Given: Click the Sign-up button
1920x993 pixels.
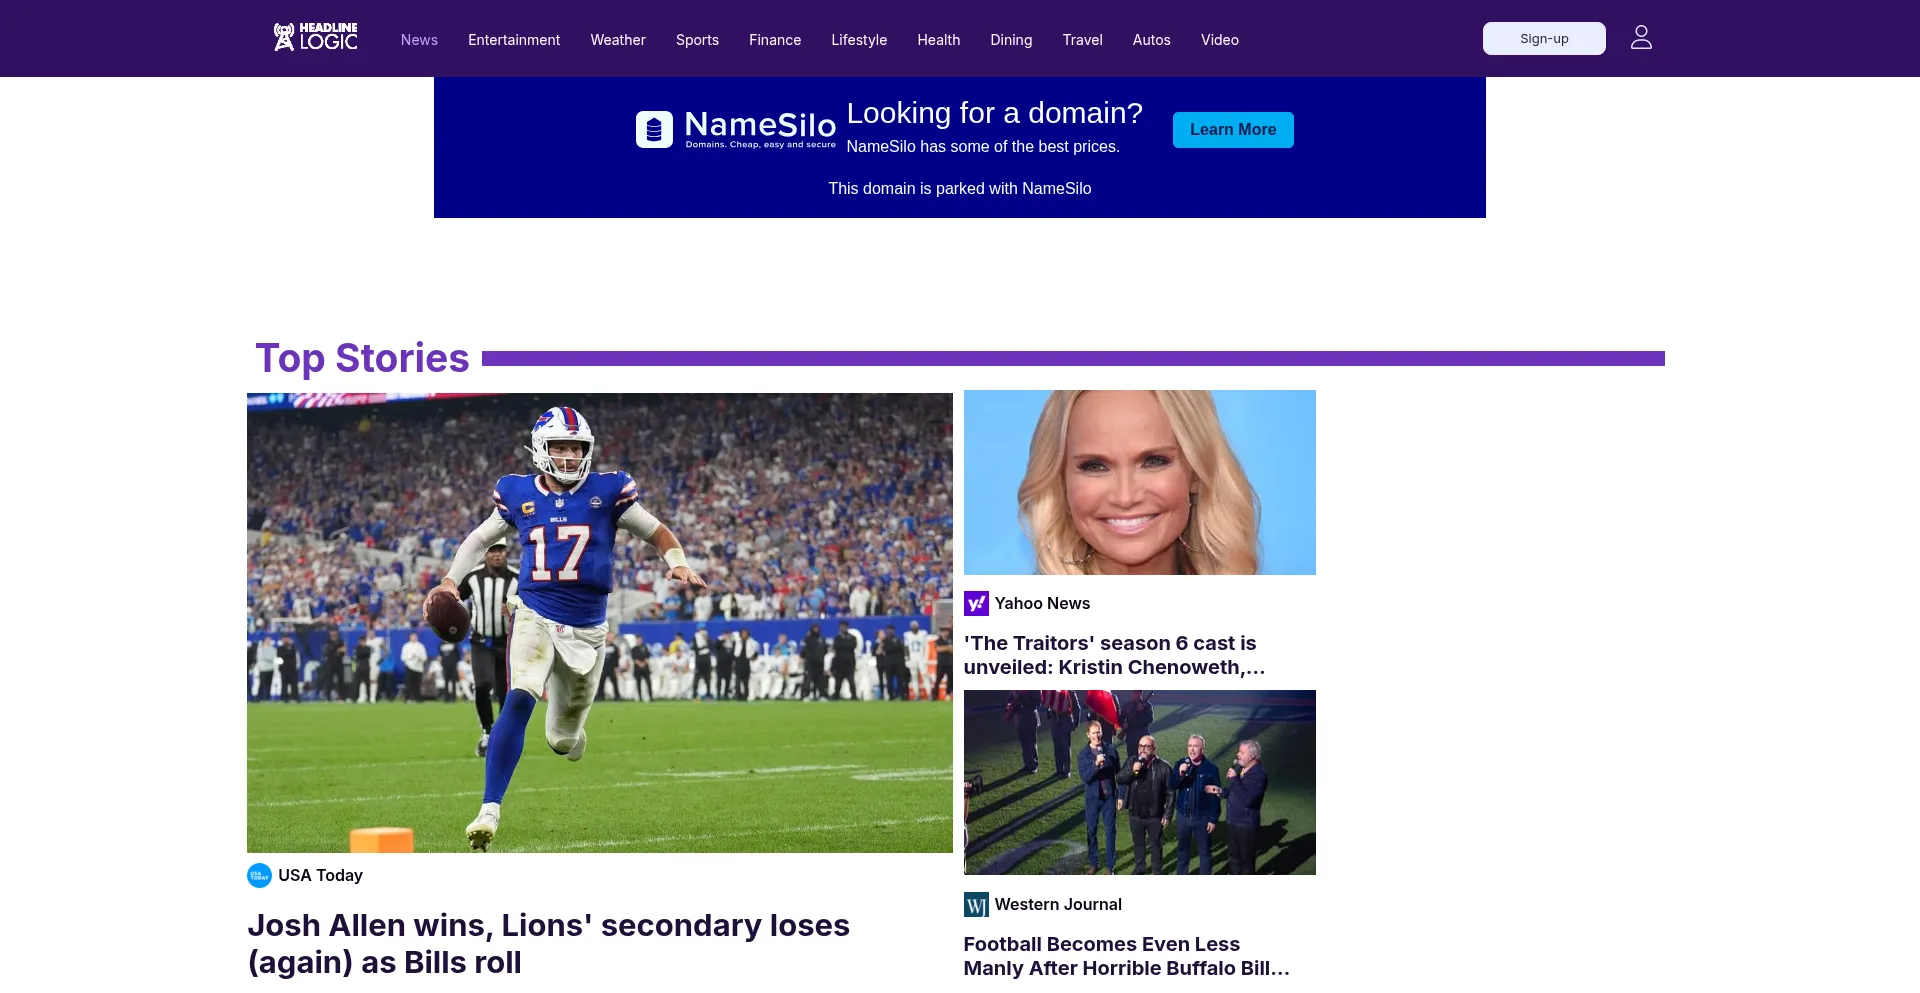Looking at the screenshot, I should (x=1544, y=39).
